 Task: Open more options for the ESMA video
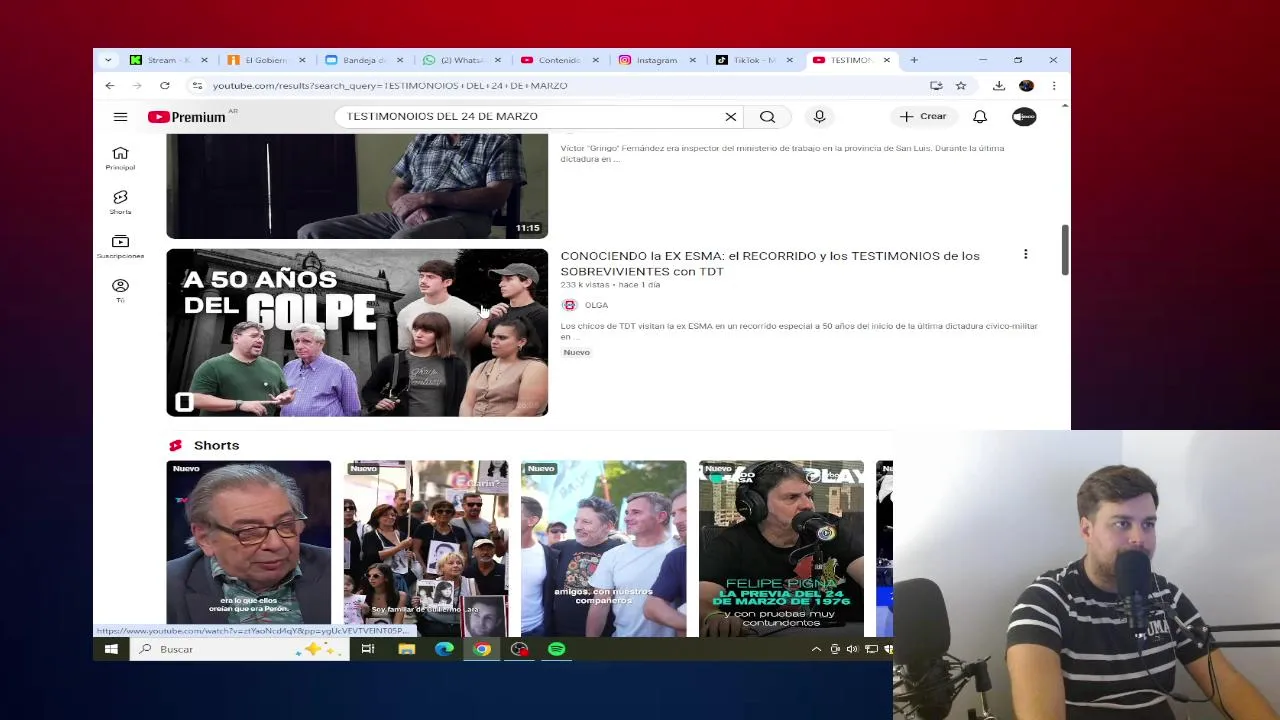point(1025,255)
